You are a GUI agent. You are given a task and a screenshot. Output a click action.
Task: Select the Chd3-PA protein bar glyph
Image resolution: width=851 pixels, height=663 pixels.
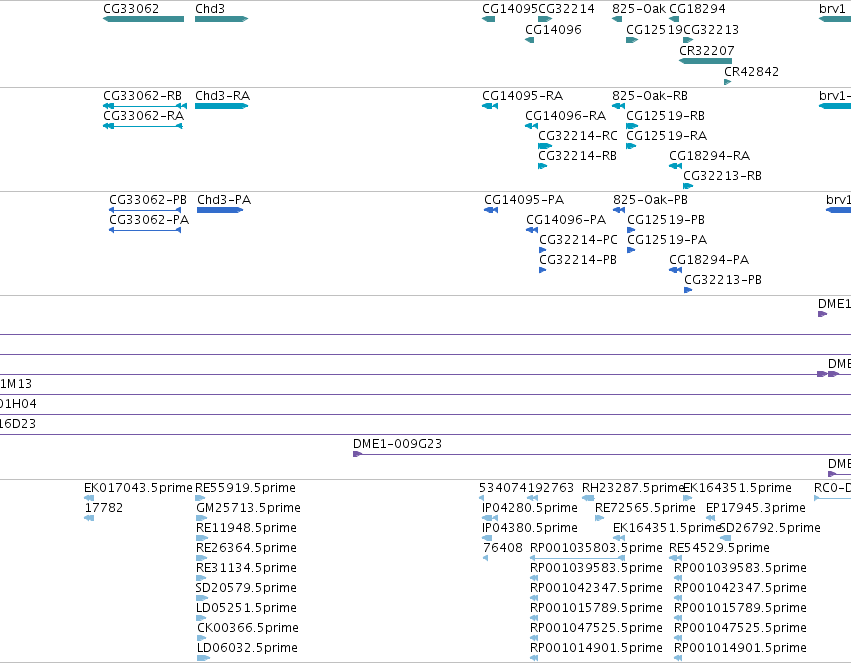pos(220,211)
